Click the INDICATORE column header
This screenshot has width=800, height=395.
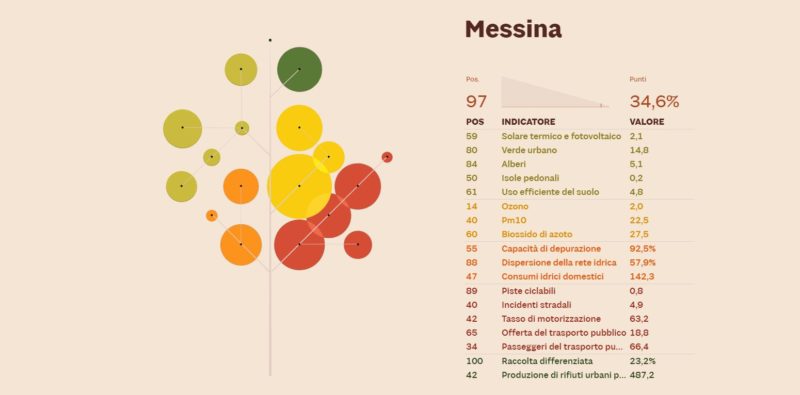click(x=528, y=122)
